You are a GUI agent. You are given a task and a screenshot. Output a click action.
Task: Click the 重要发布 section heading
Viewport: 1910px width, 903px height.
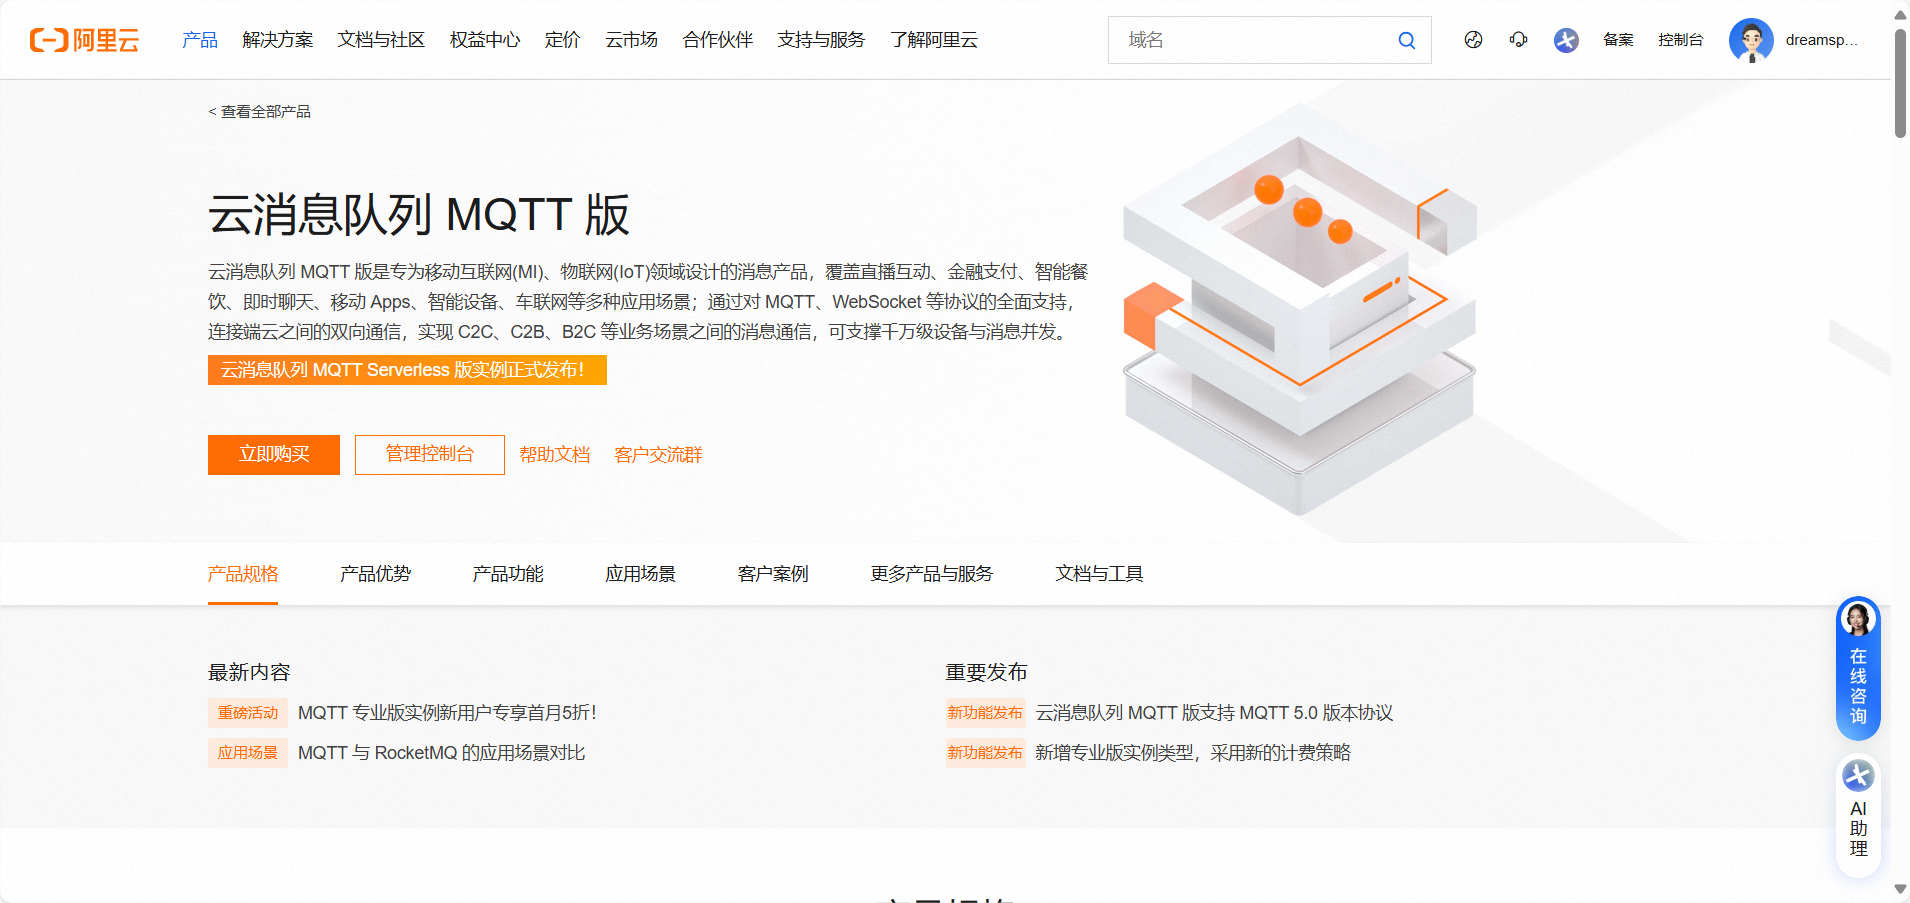pyautogui.click(x=987, y=672)
